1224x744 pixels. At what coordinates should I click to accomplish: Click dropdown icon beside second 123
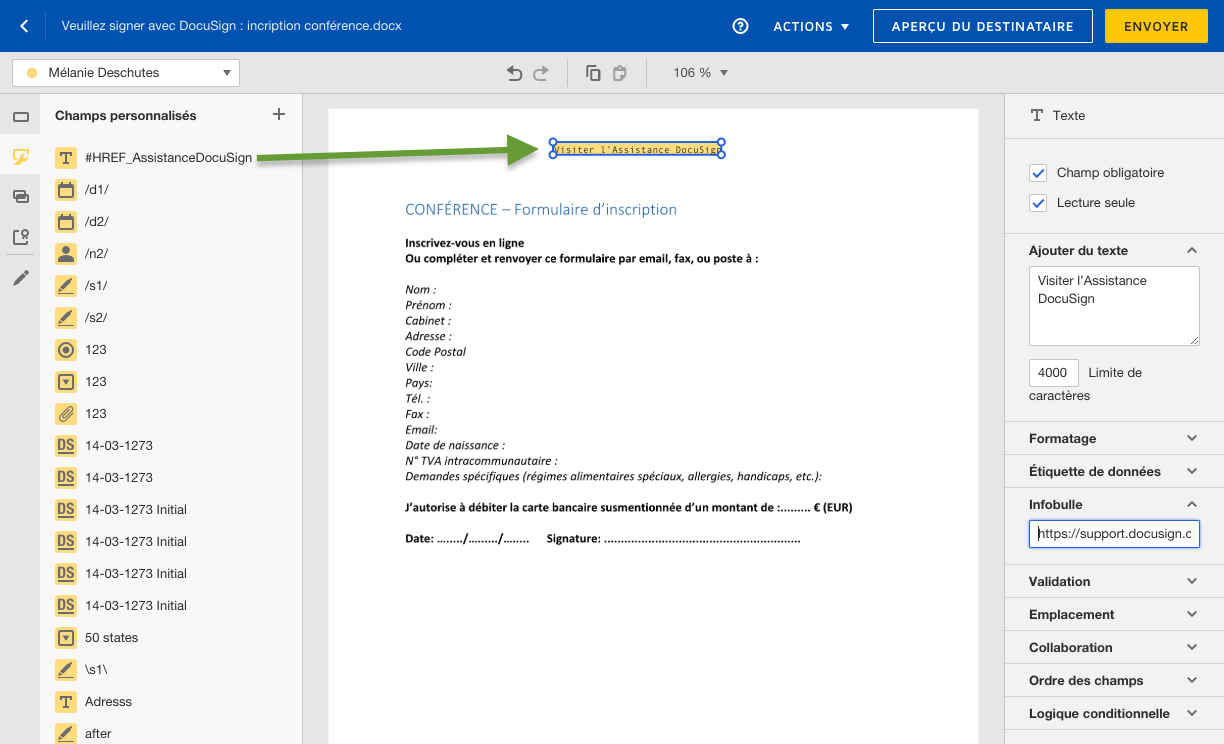pyautogui.click(x=66, y=382)
